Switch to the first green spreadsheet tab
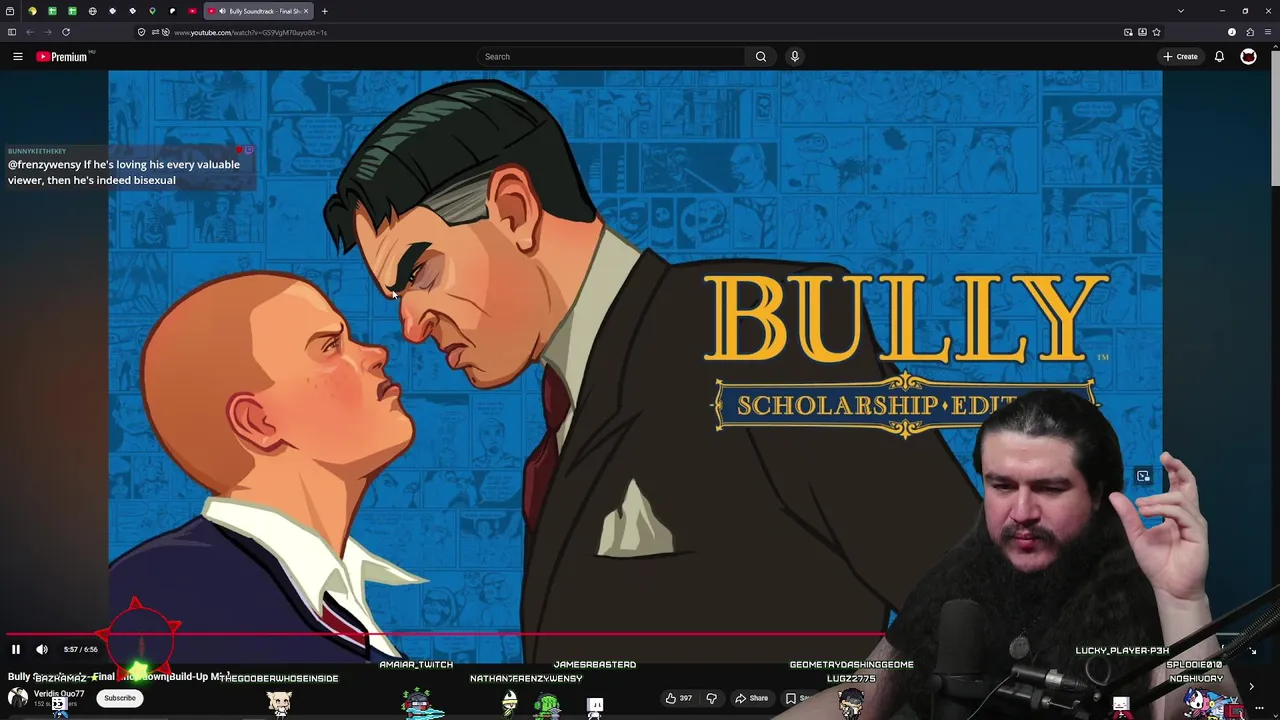The height and width of the screenshot is (720, 1280). pyautogui.click(x=52, y=11)
